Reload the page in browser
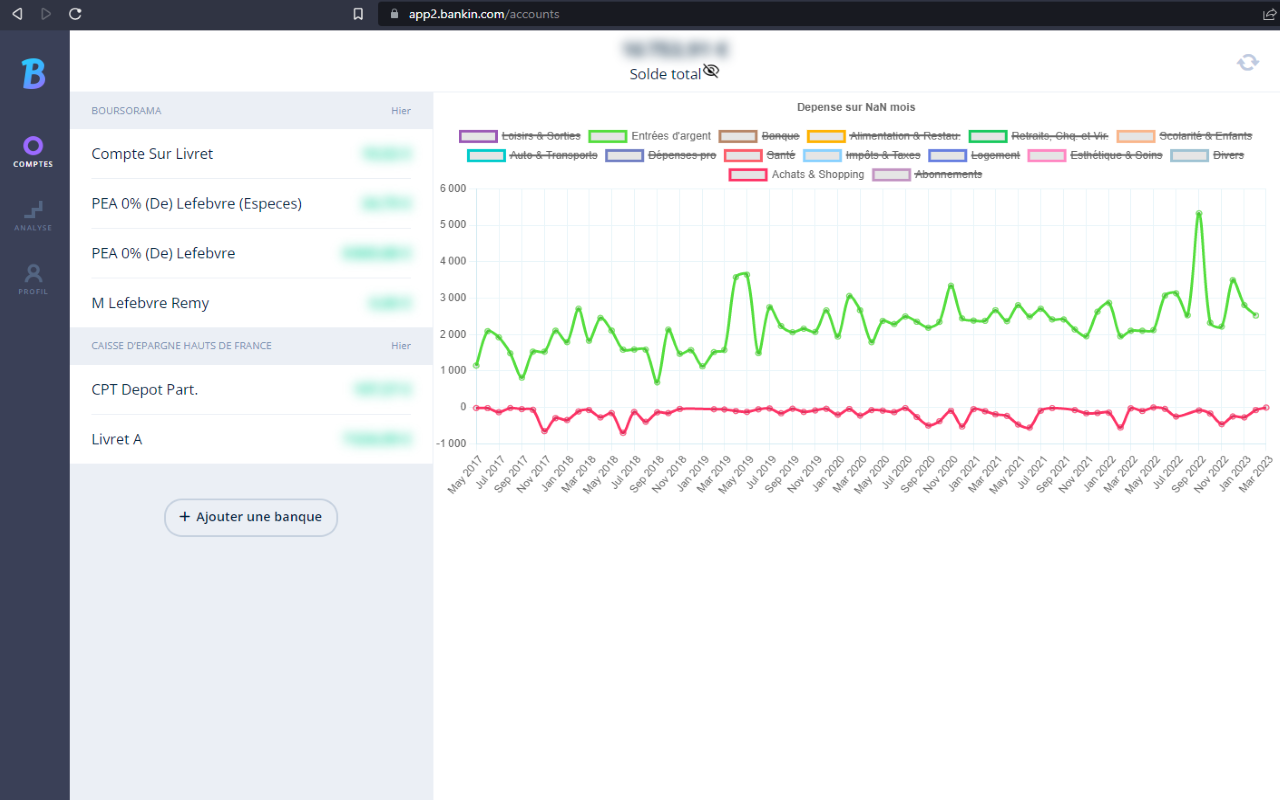The height and width of the screenshot is (800, 1280). (75, 14)
